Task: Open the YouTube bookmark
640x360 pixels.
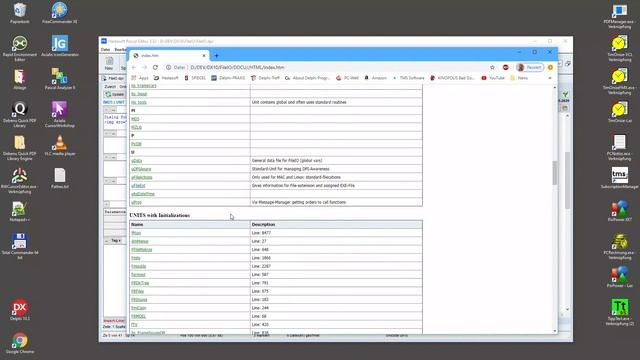Action: point(493,78)
